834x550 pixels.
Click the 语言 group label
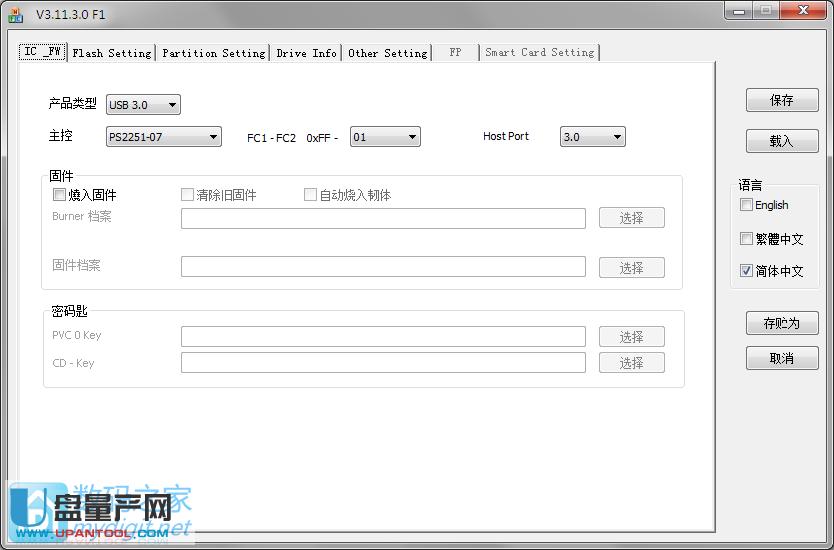click(750, 185)
